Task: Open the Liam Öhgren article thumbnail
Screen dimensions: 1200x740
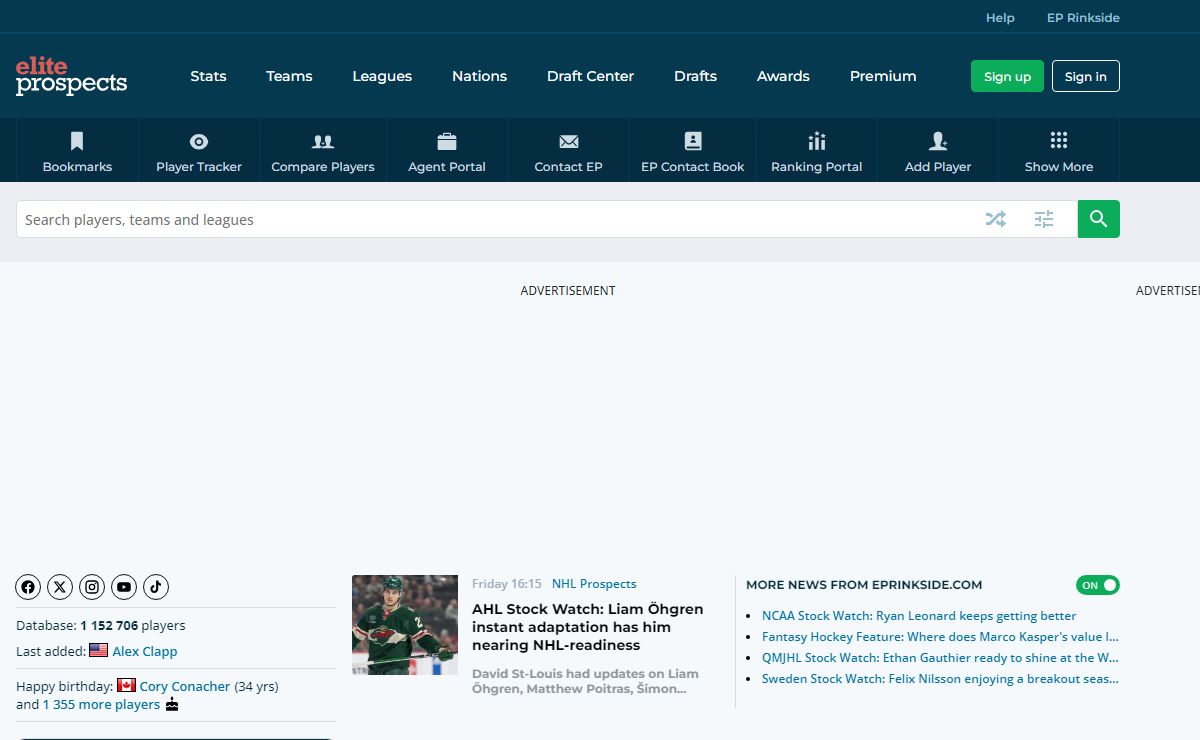Action: click(x=405, y=625)
